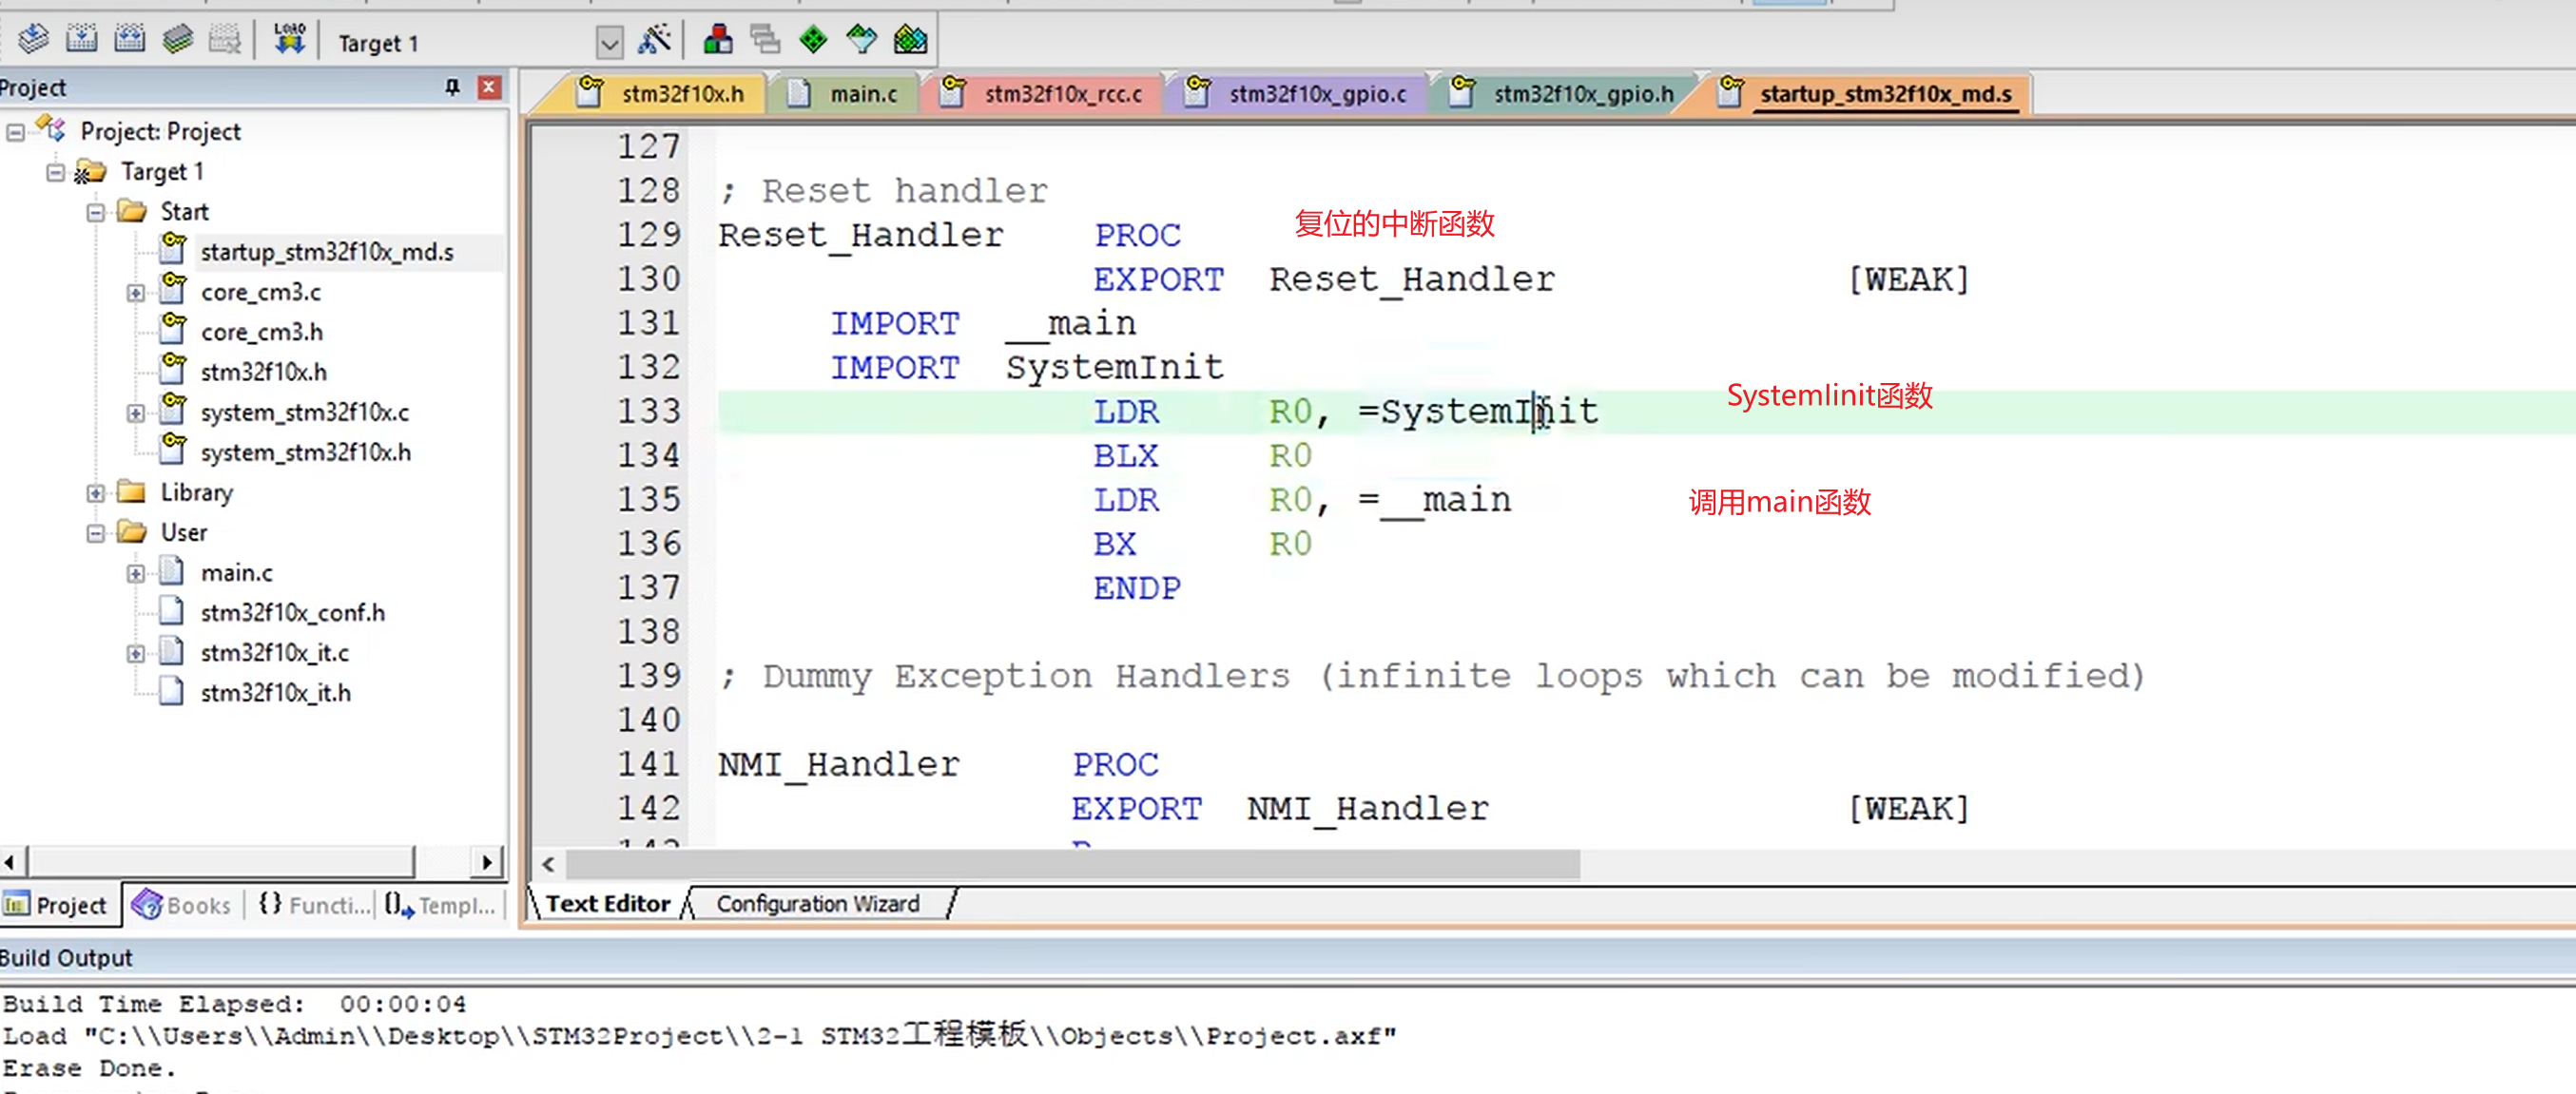This screenshot has height=1094, width=2576.
Task: Select startup_stm32f10x_md.s in project tree
Action: click(x=327, y=252)
